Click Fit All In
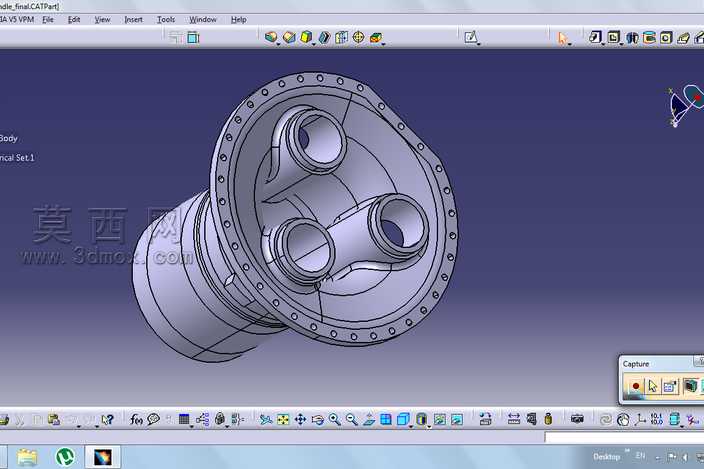 pos(283,420)
